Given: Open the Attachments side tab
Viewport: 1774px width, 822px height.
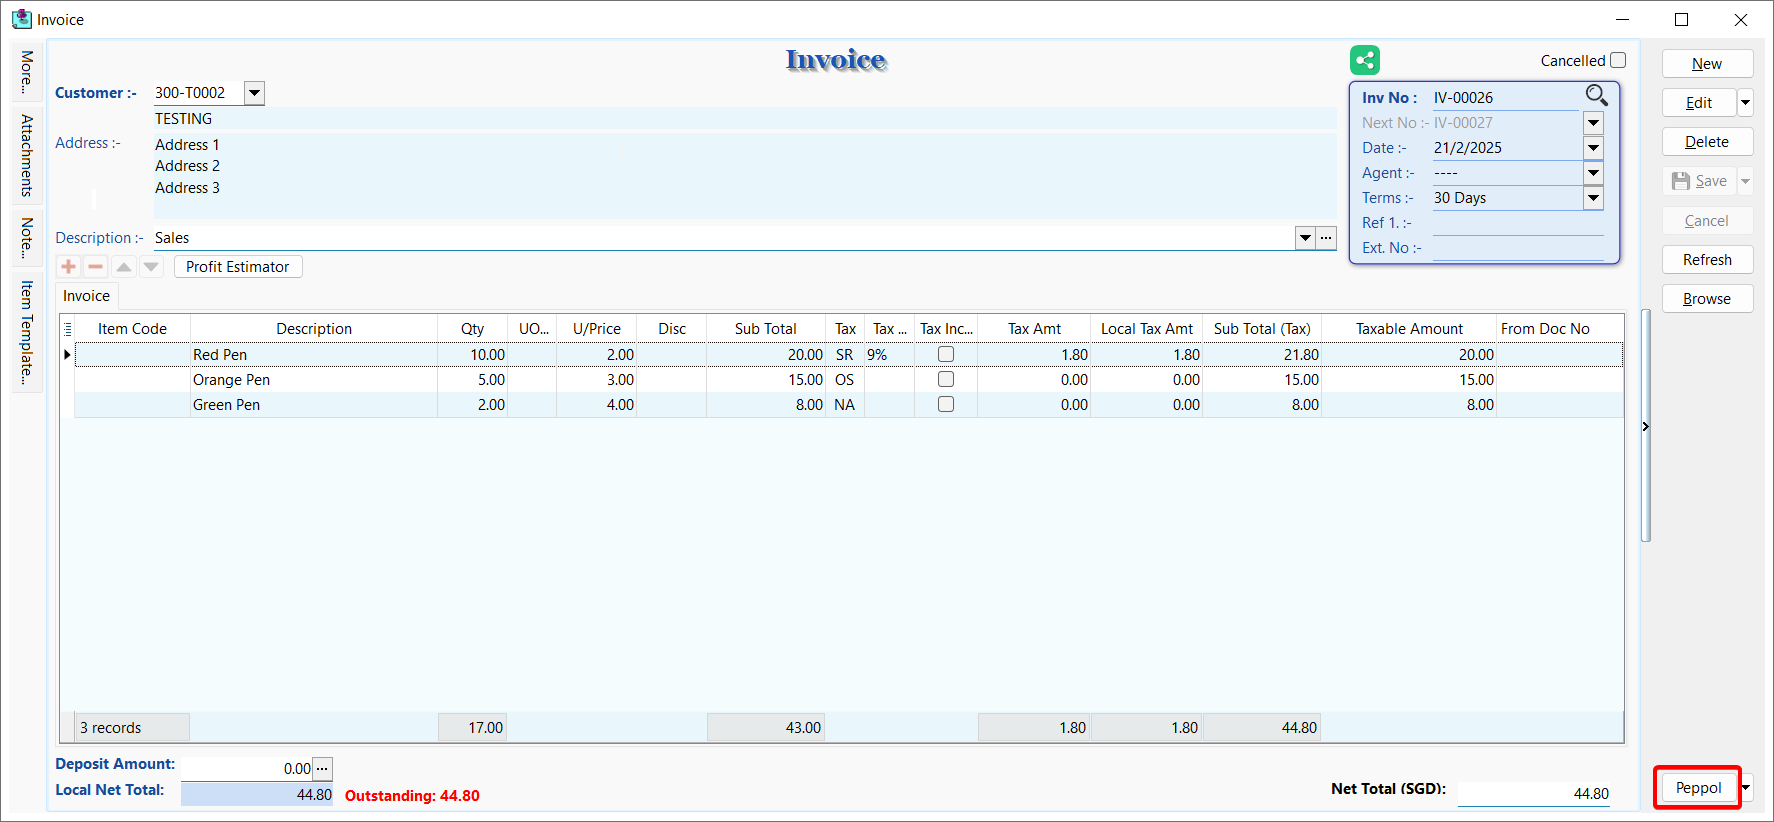Looking at the screenshot, I should click(27, 155).
